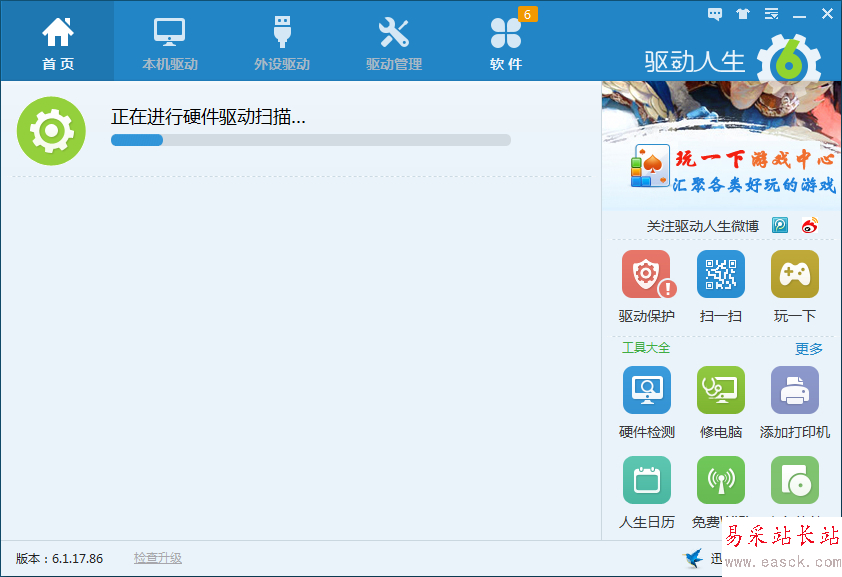Open the Sina Weibo icon

[810, 225]
